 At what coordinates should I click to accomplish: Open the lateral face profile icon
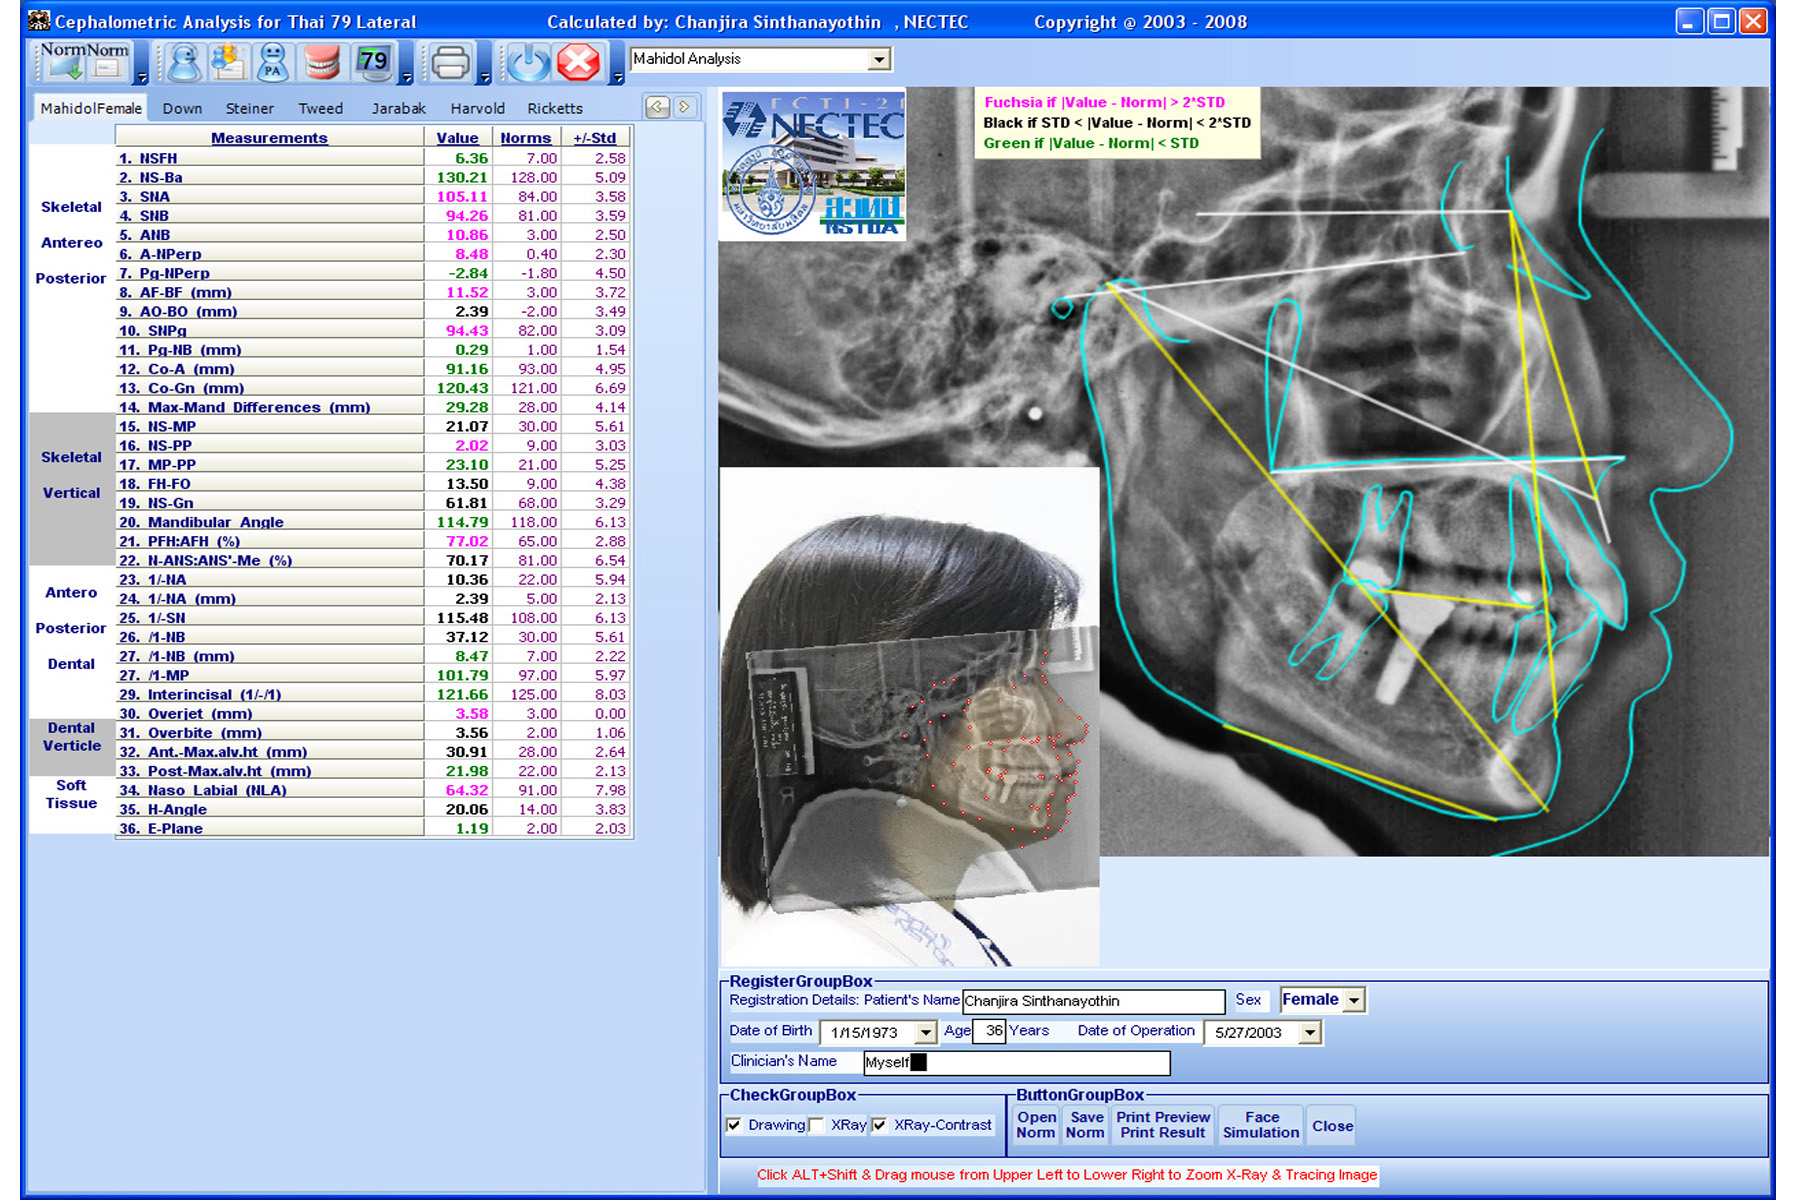pyautogui.click(x=183, y=63)
